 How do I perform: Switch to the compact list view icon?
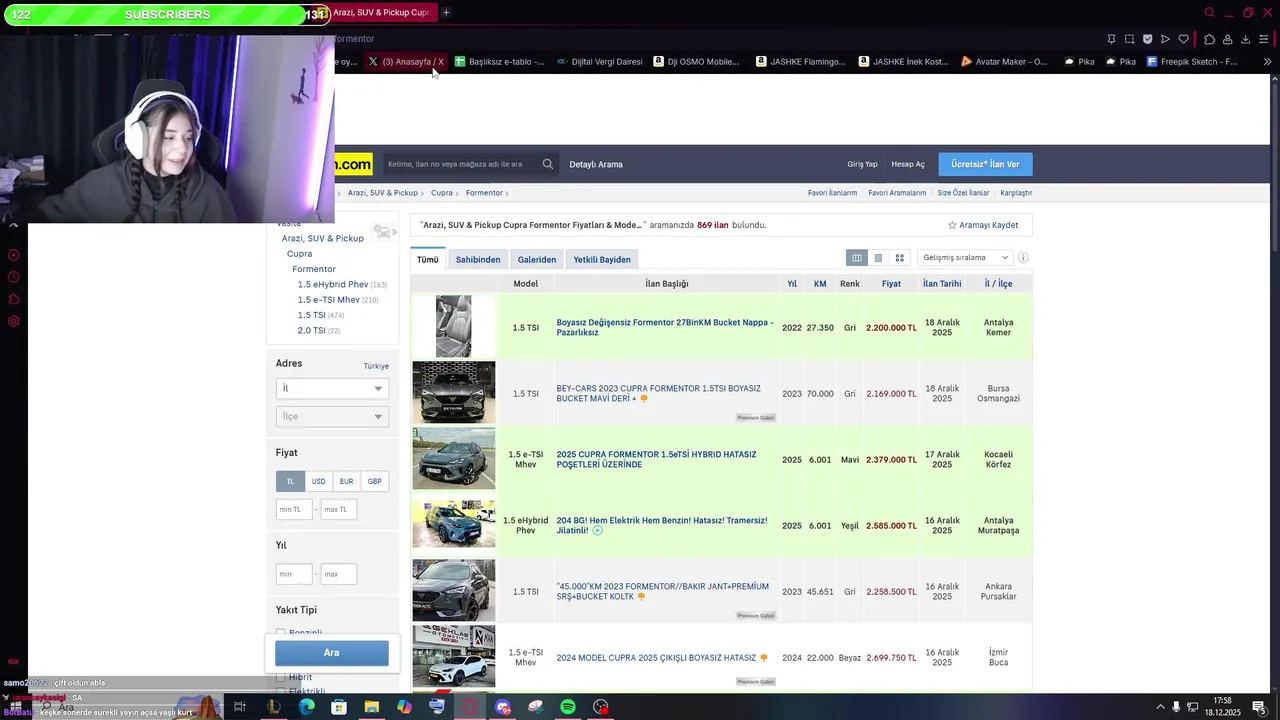(878, 258)
